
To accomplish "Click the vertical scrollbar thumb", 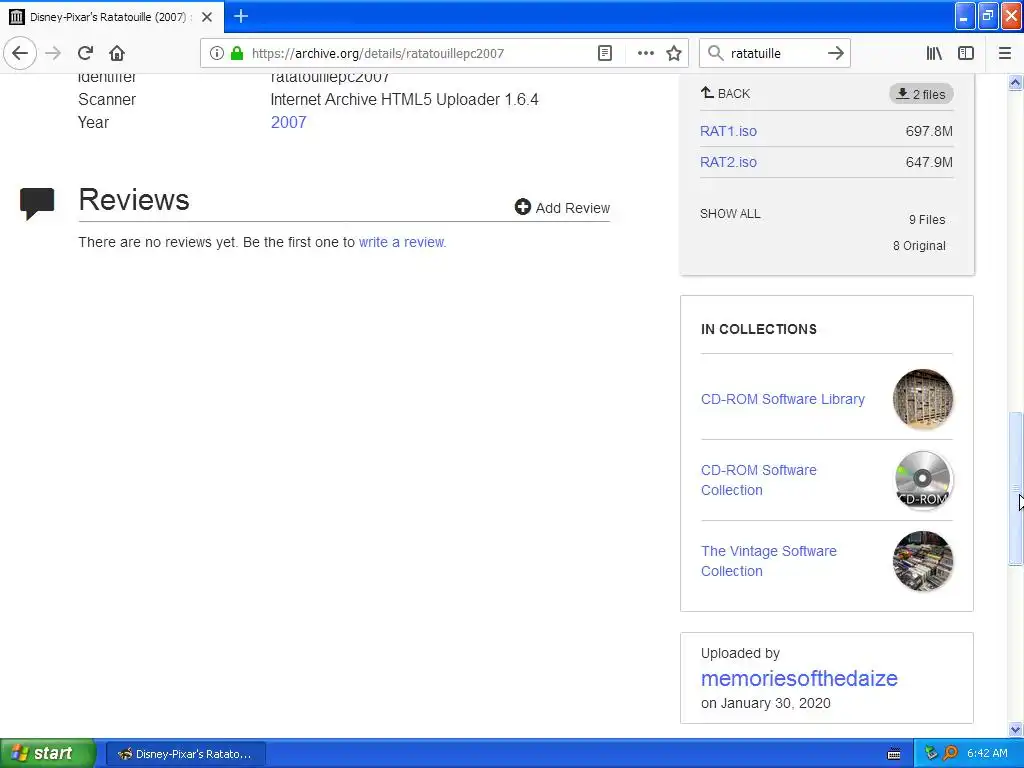I will tap(1016, 488).
